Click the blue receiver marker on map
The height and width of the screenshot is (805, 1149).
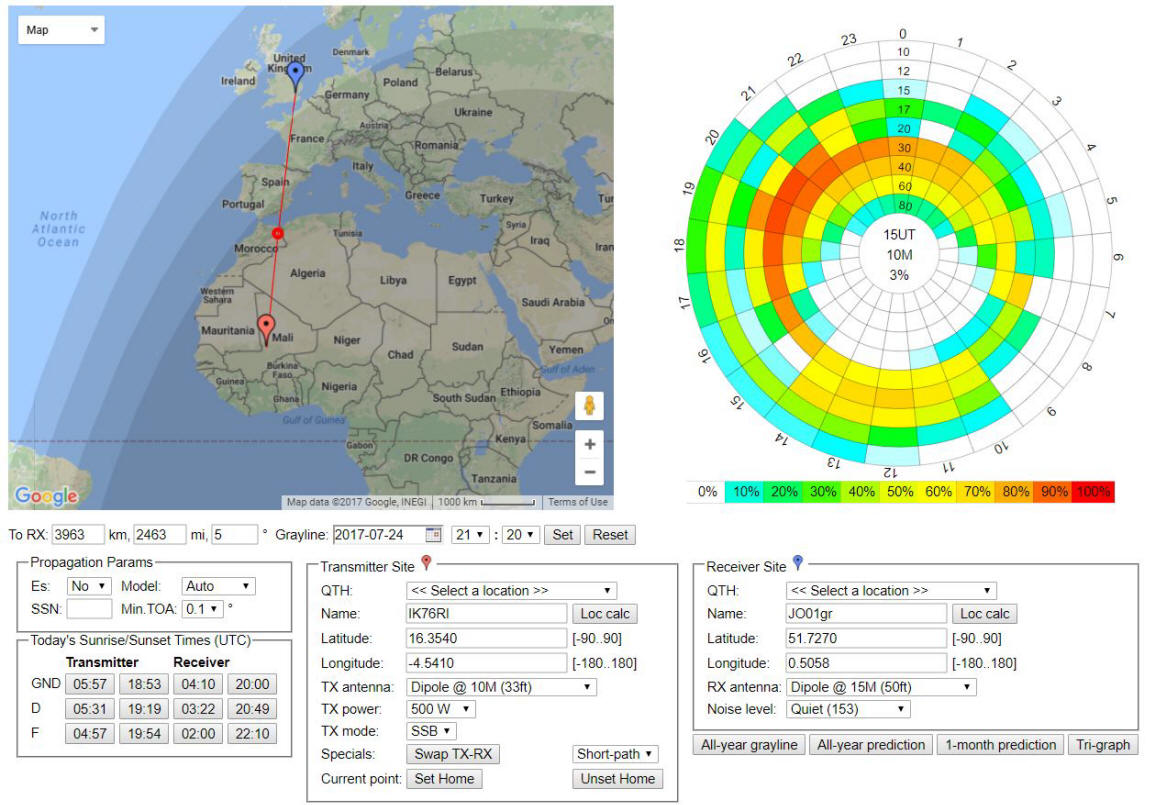295,72
